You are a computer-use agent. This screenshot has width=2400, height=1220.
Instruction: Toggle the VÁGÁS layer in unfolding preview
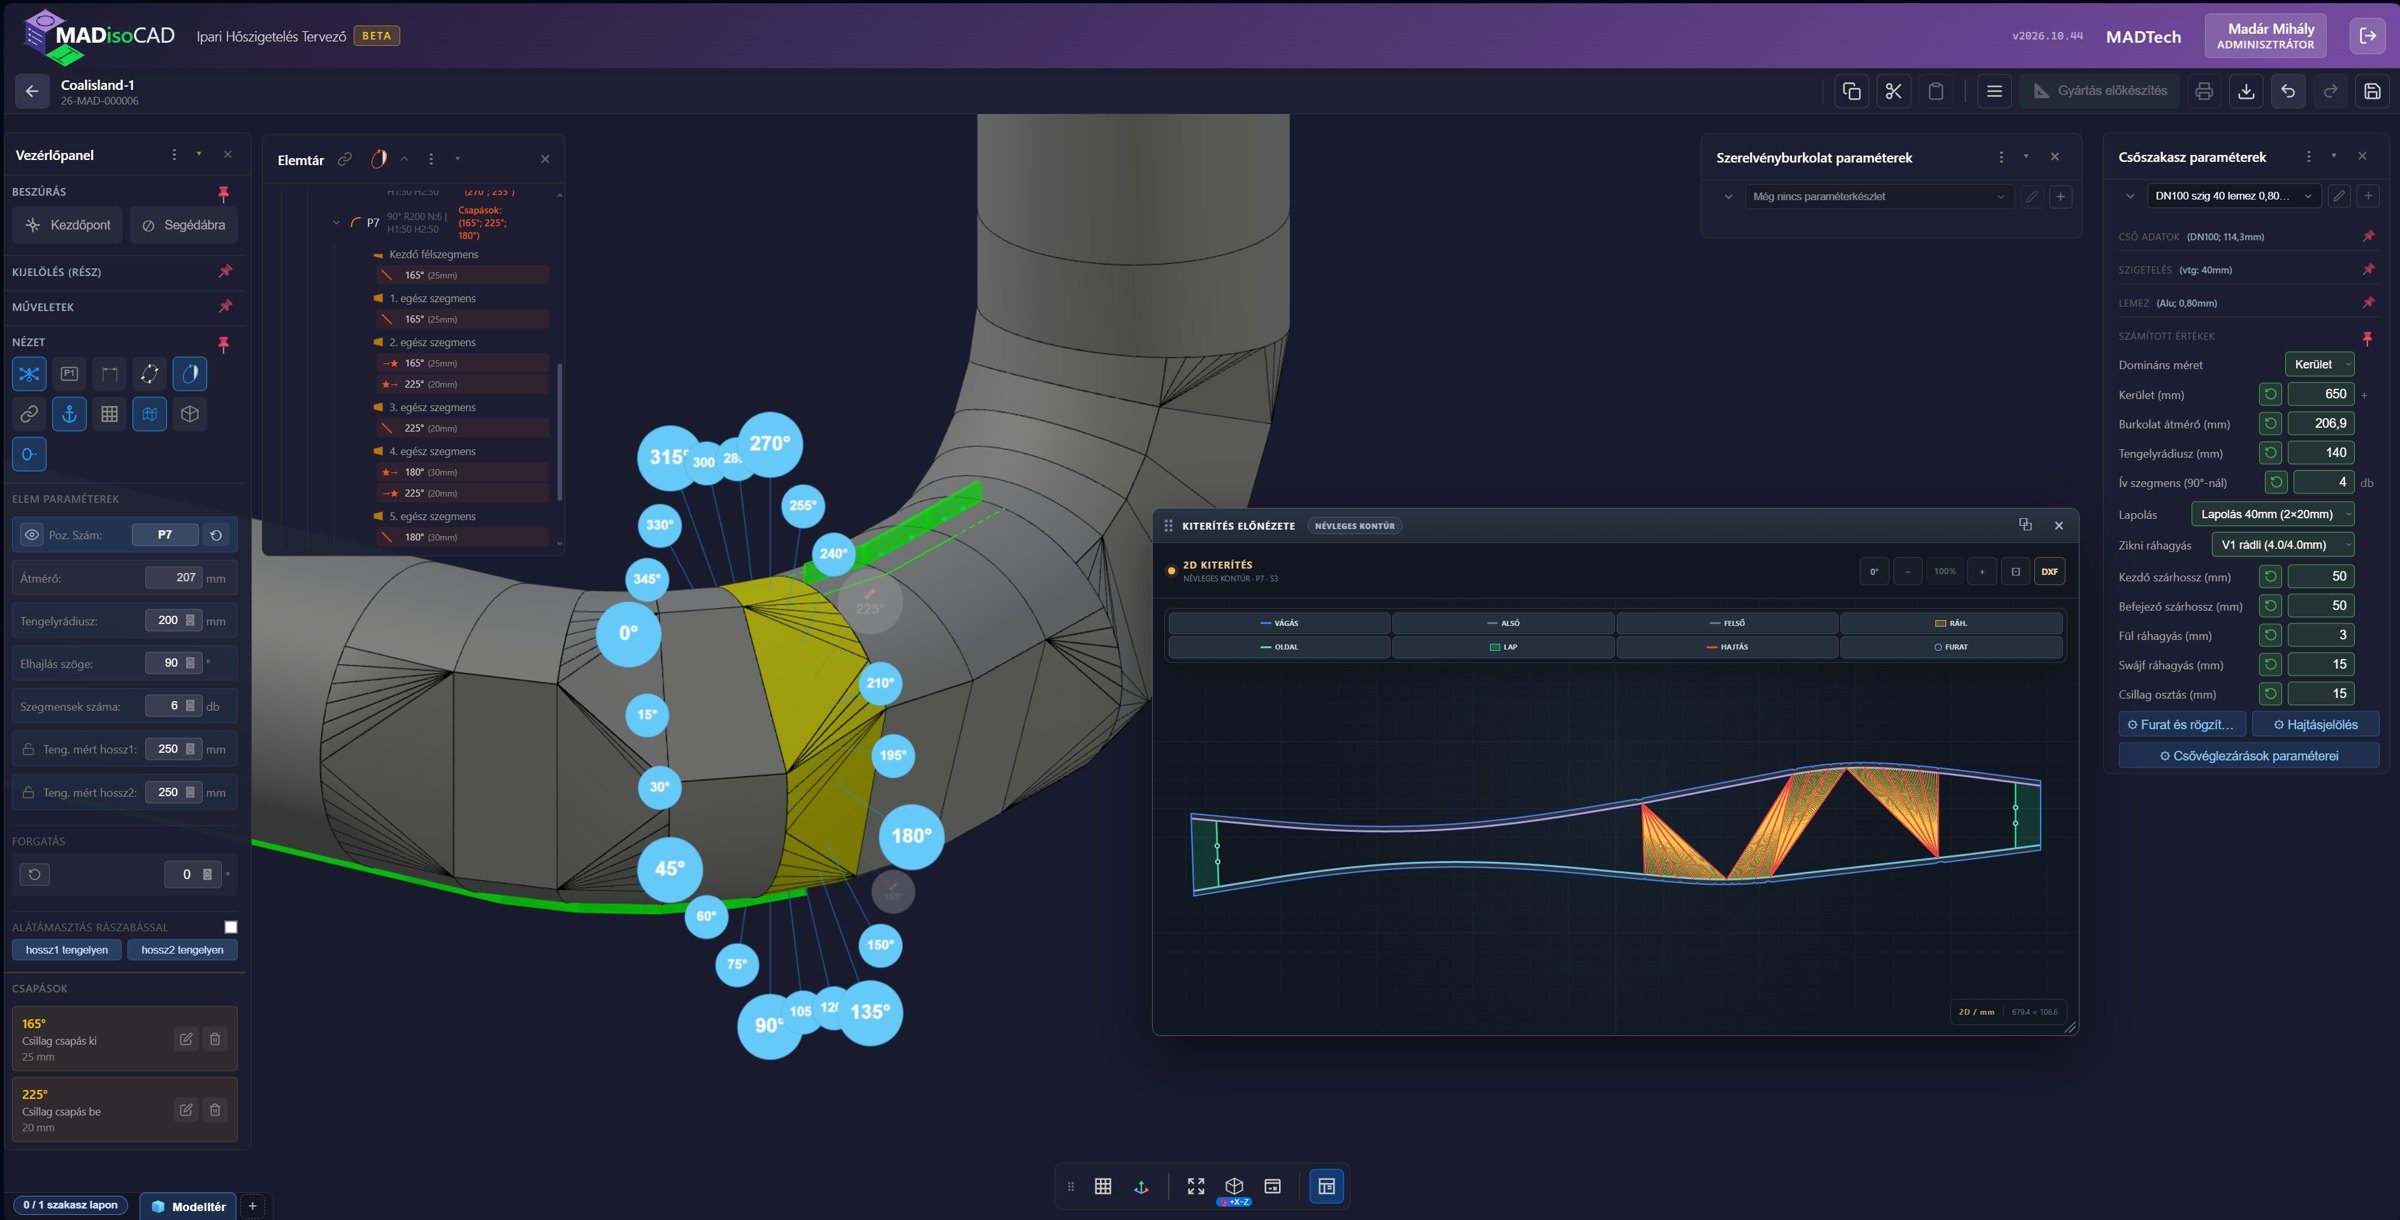tap(1279, 623)
